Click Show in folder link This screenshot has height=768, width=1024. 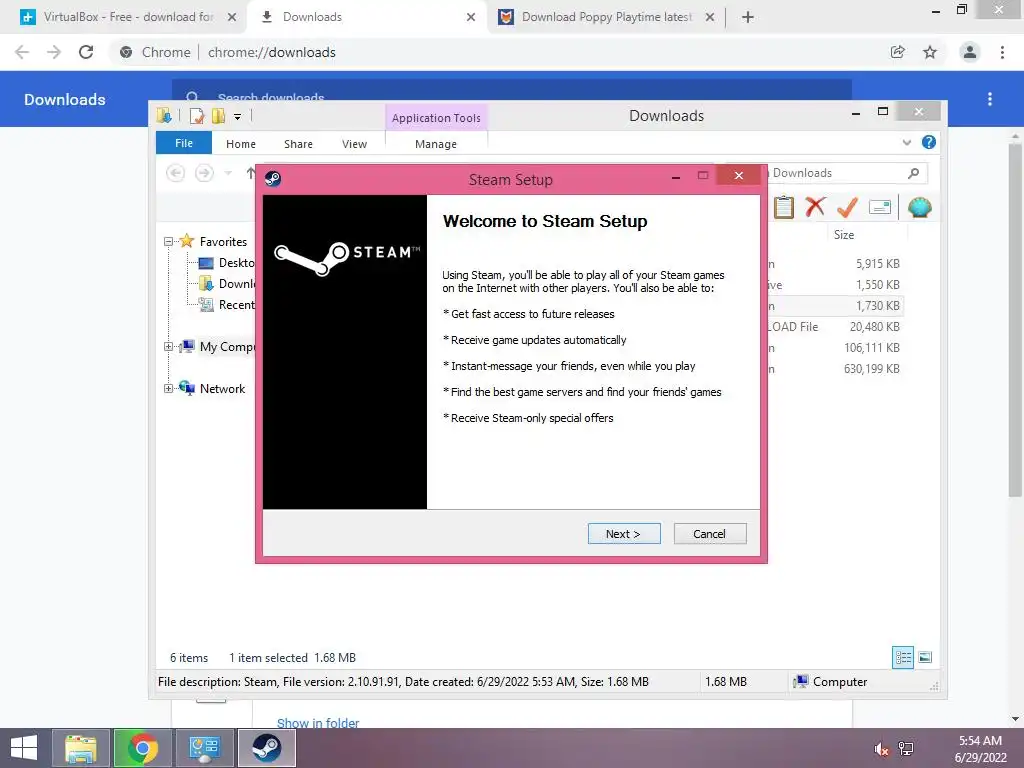(317, 723)
